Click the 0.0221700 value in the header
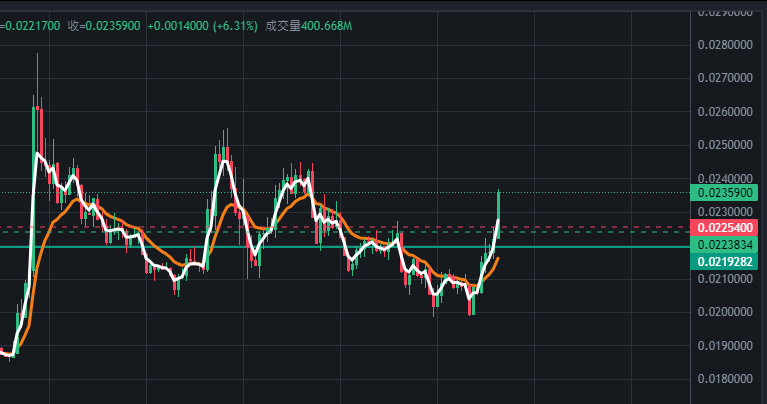This screenshot has height=404, width=767. click(x=32, y=26)
